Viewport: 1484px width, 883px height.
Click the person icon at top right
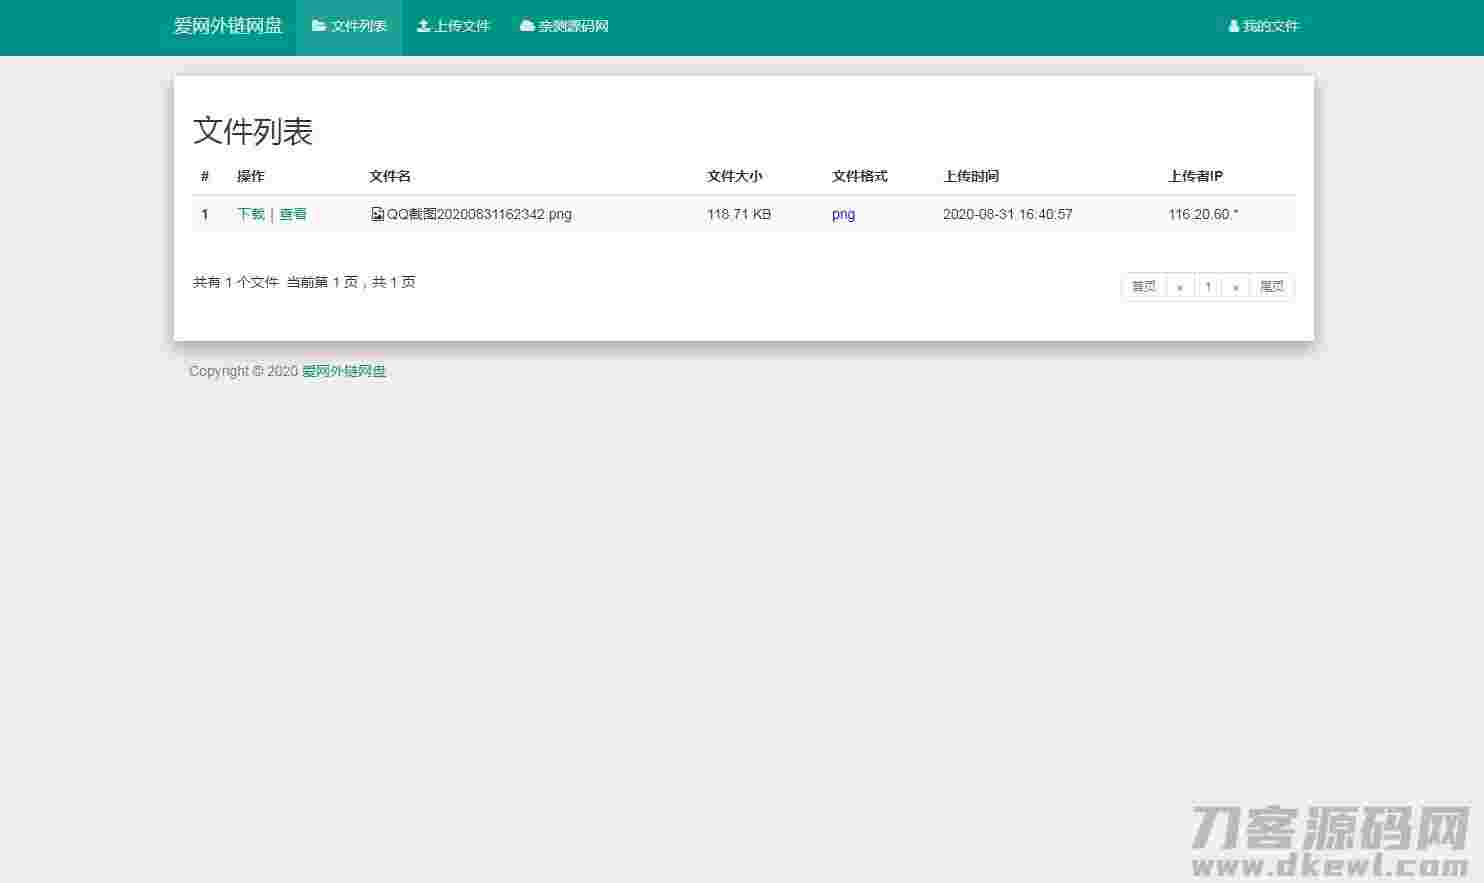pyautogui.click(x=1232, y=26)
